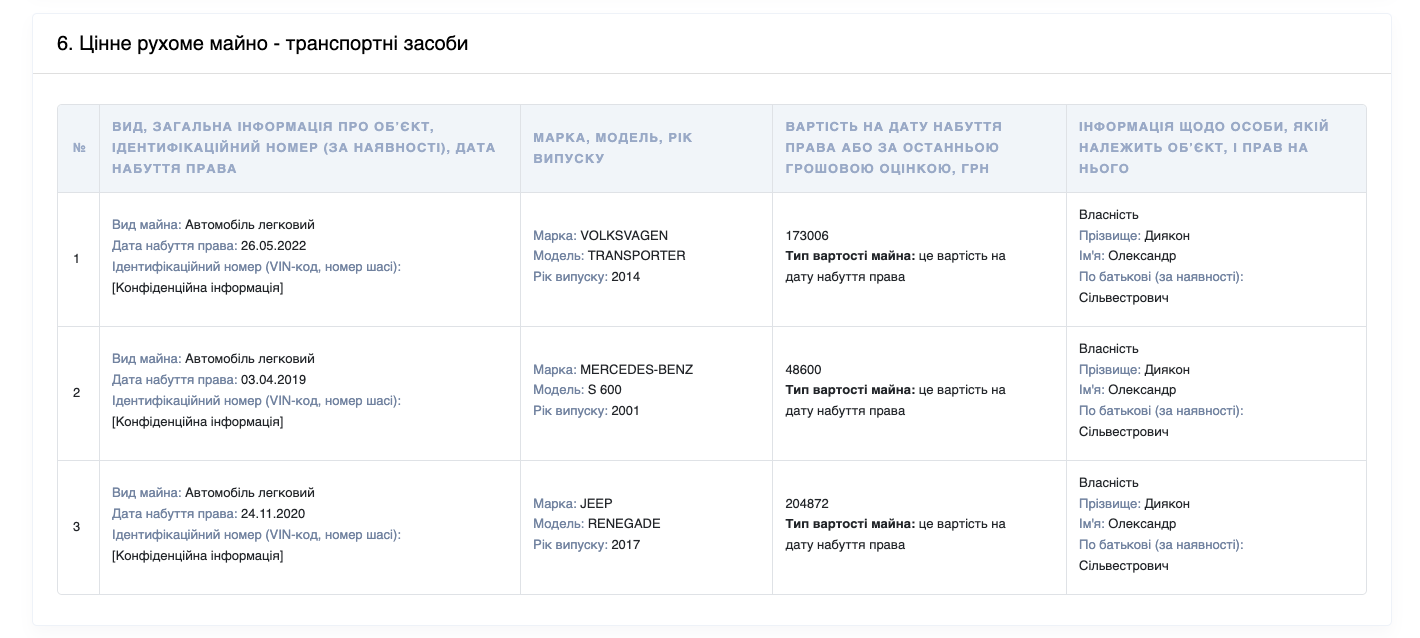This screenshot has width=1420, height=638.
Task: Click name 'Олександр' in row 1
Action: (1143, 256)
